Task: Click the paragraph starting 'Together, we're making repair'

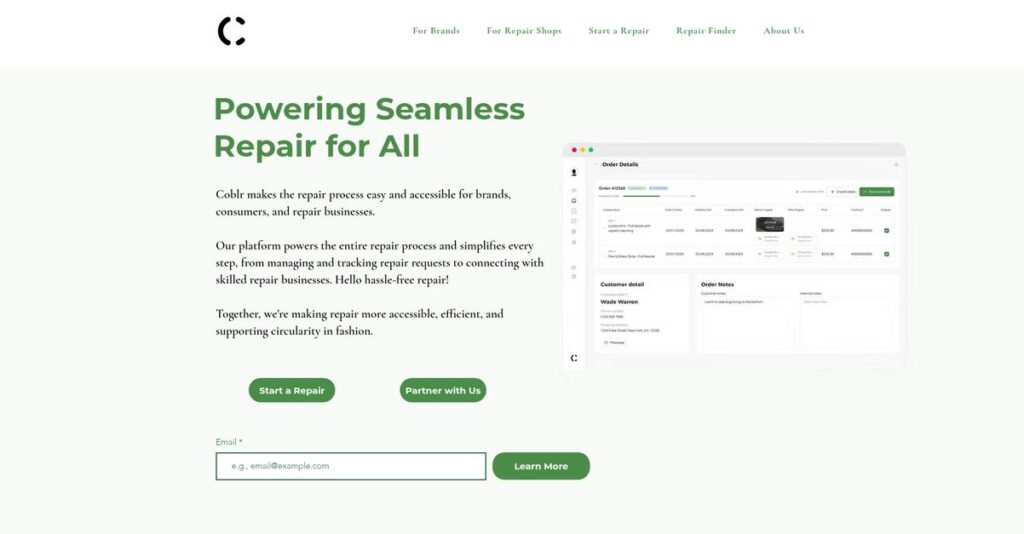Action: coord(359,322)
